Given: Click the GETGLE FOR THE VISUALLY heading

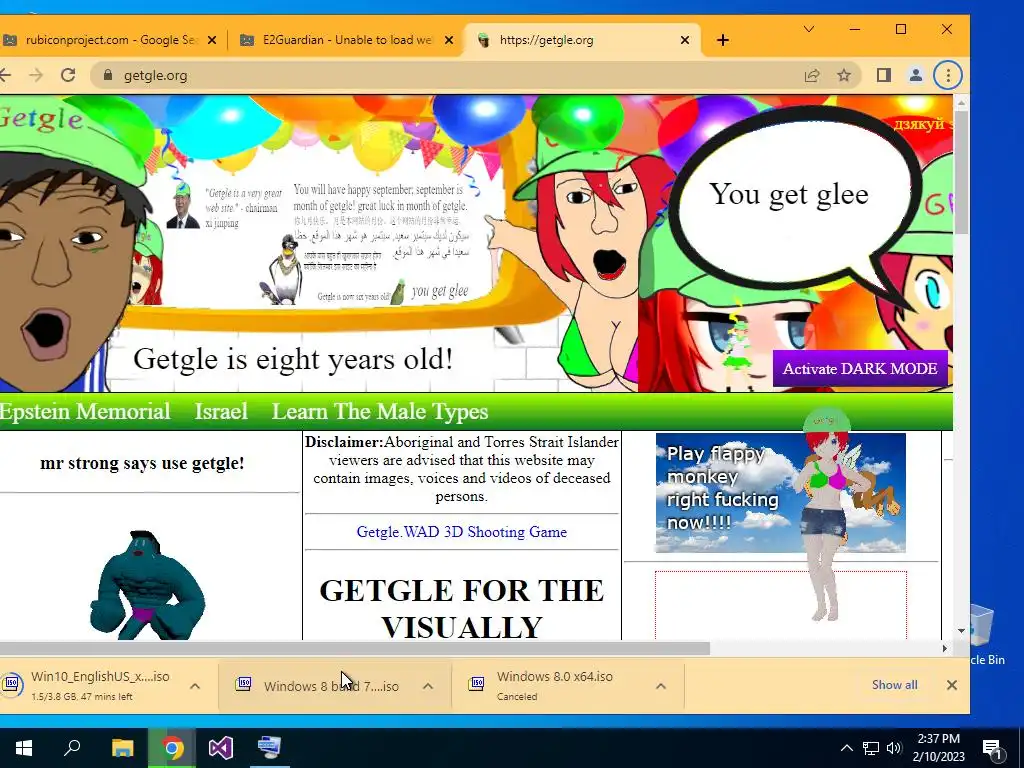Looking at the screenshot, I should point(461,607).
